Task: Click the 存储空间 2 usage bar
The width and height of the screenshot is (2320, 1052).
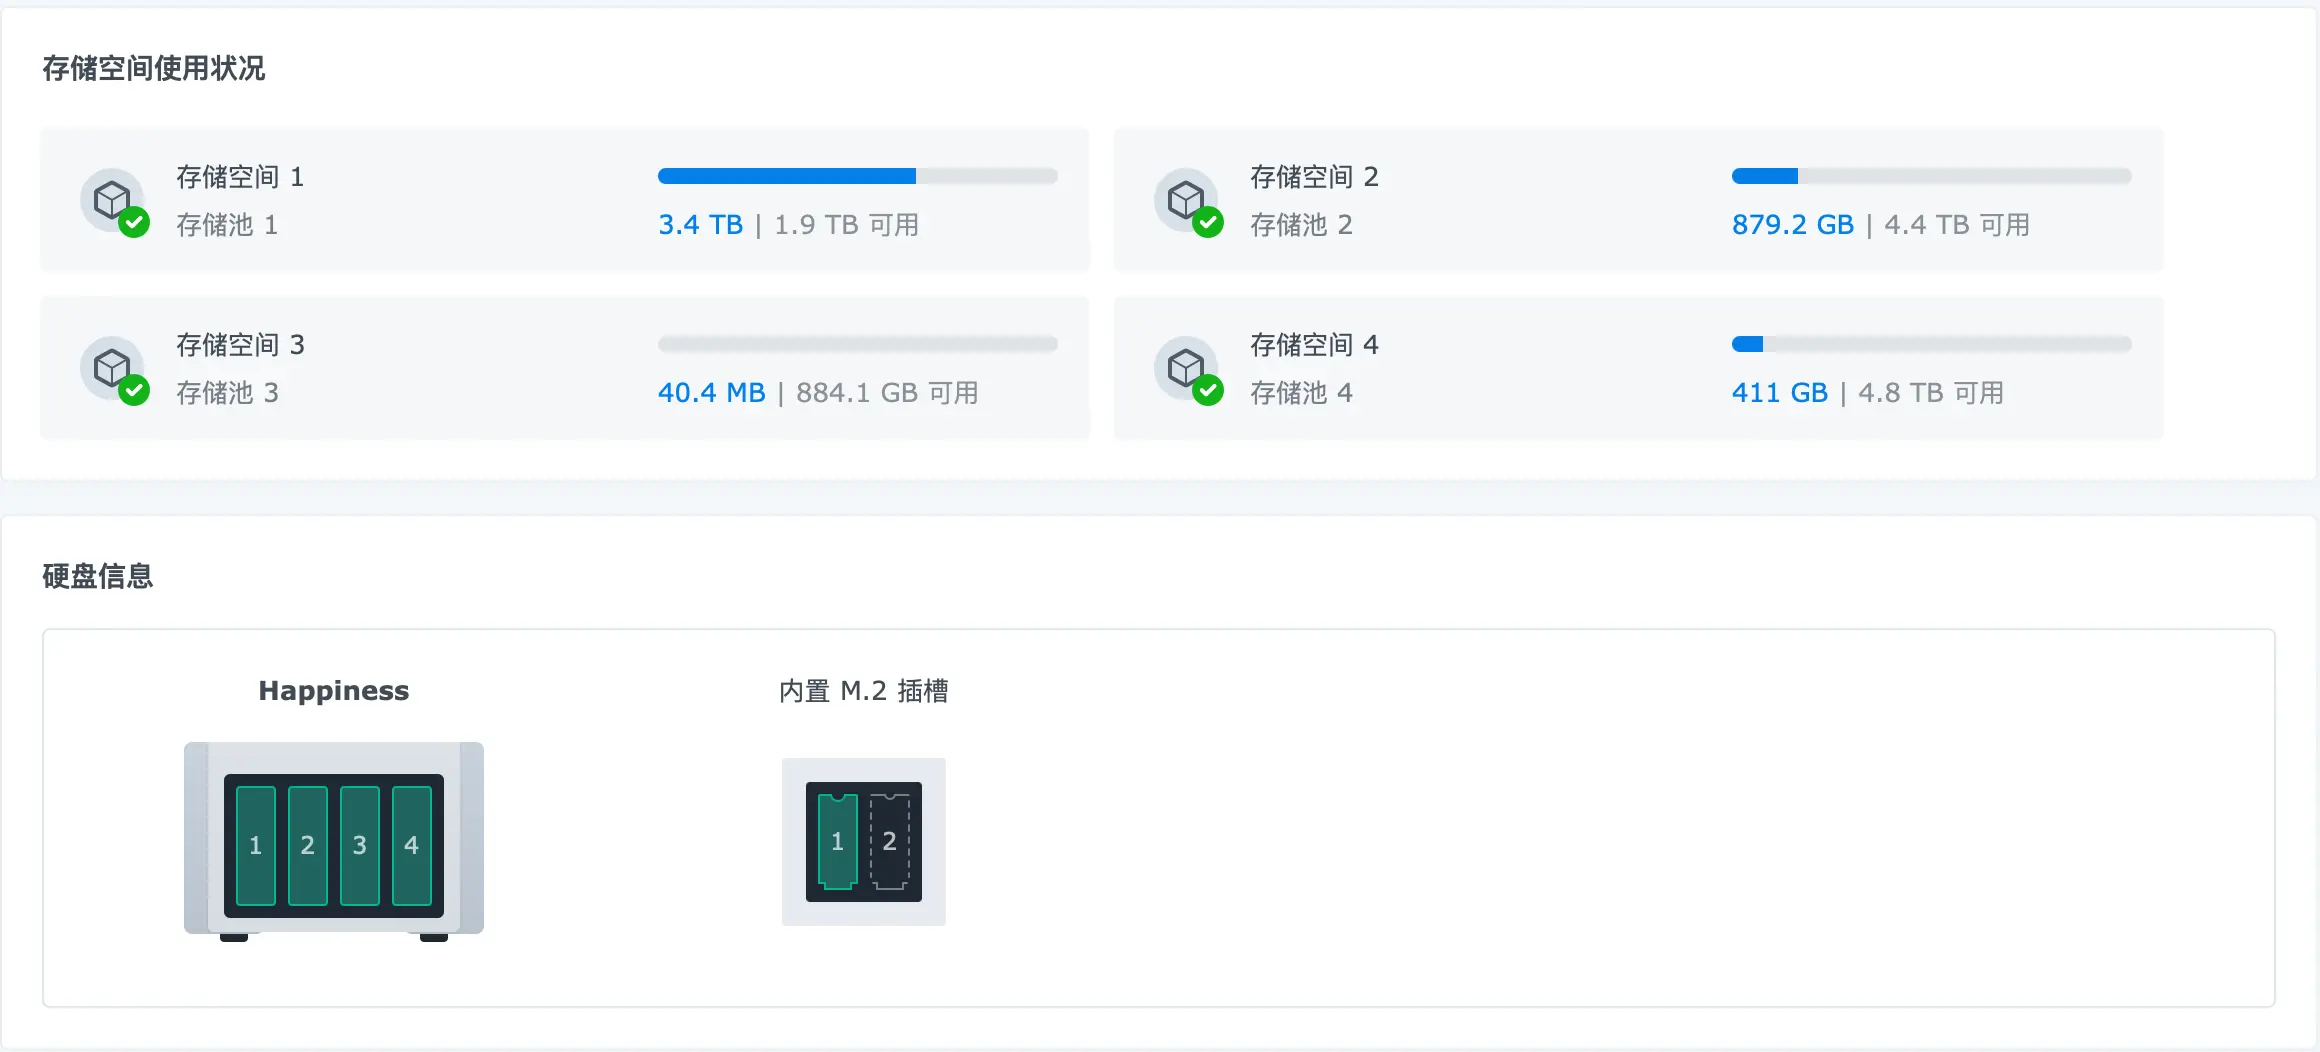Action: point(1931,176)
